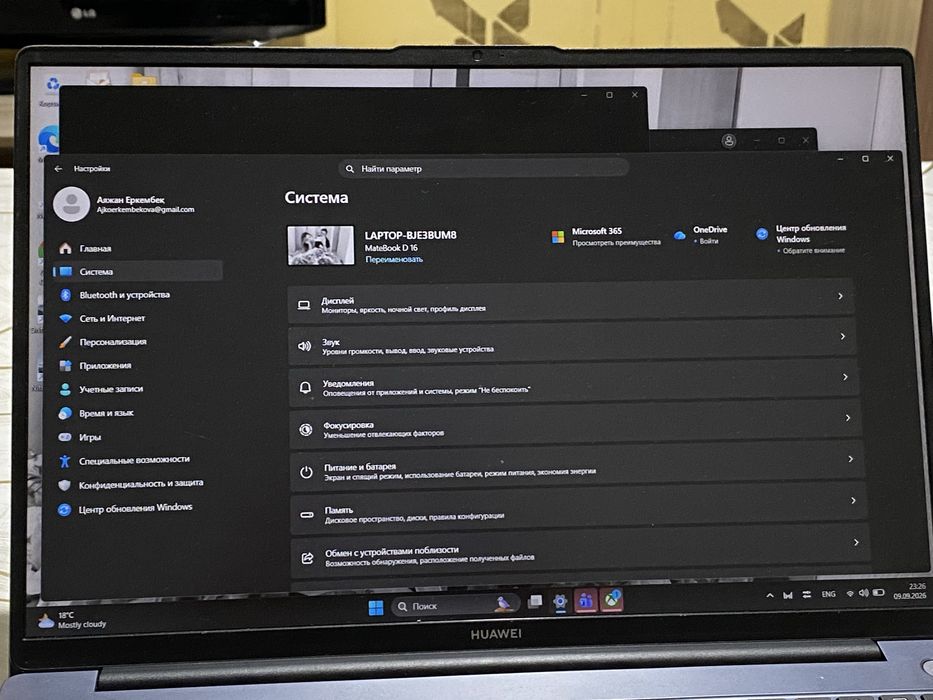Screen dimensions: 933x700
Task: Select Система in the sidebar
Action: point(138,271)
